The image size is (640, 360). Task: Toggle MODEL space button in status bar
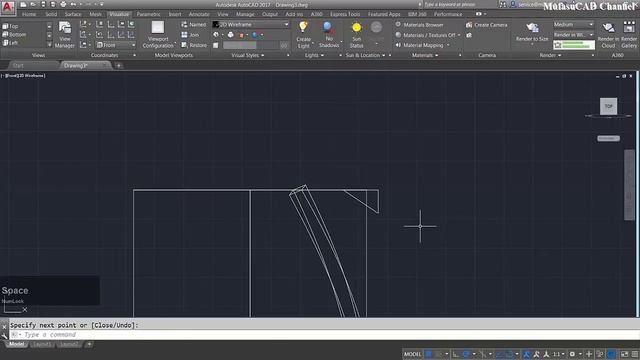tap(412, 354)
